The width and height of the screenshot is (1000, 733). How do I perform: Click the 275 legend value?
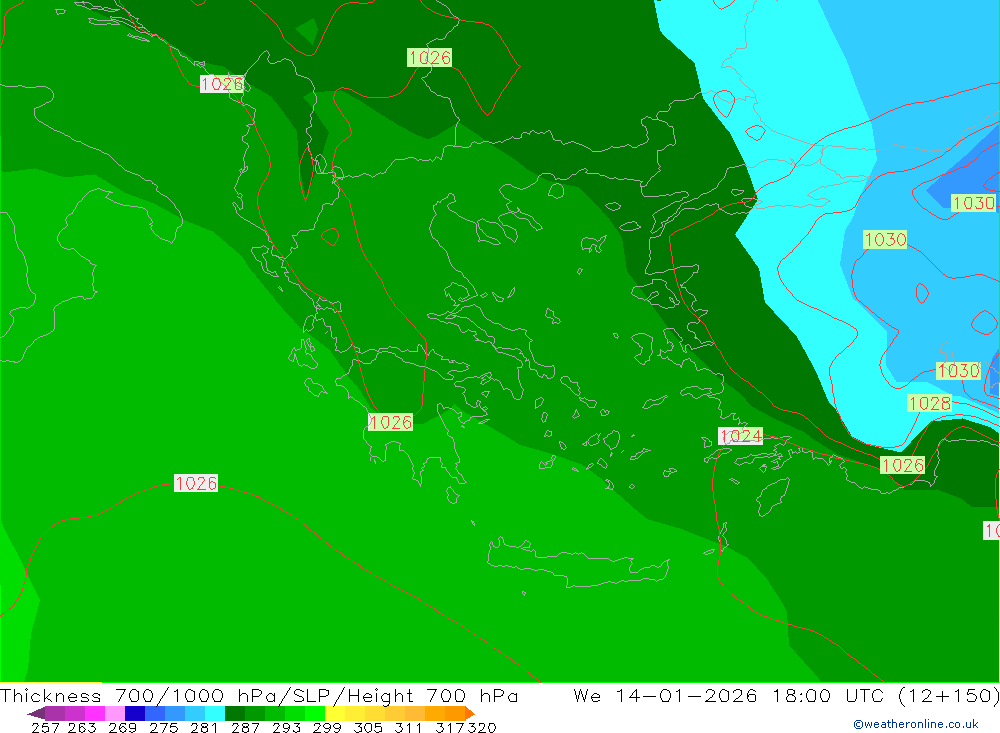[163, 727]
